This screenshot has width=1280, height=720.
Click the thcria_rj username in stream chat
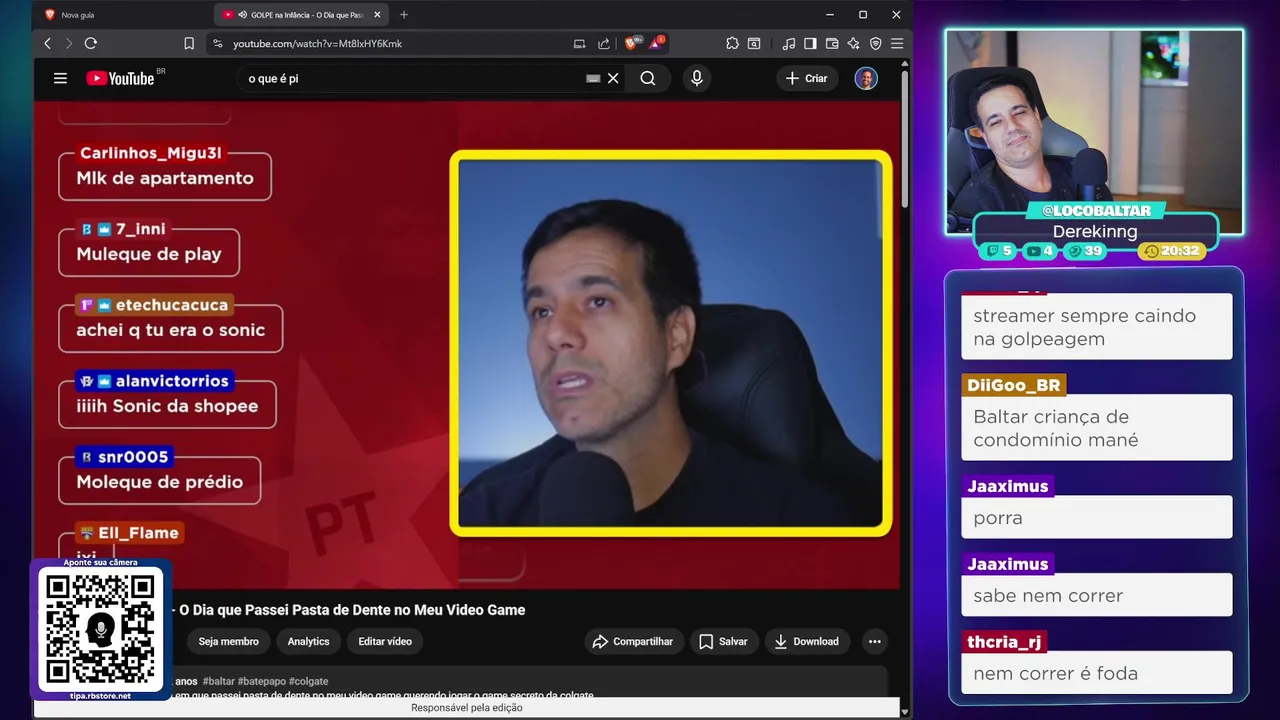1004,642
